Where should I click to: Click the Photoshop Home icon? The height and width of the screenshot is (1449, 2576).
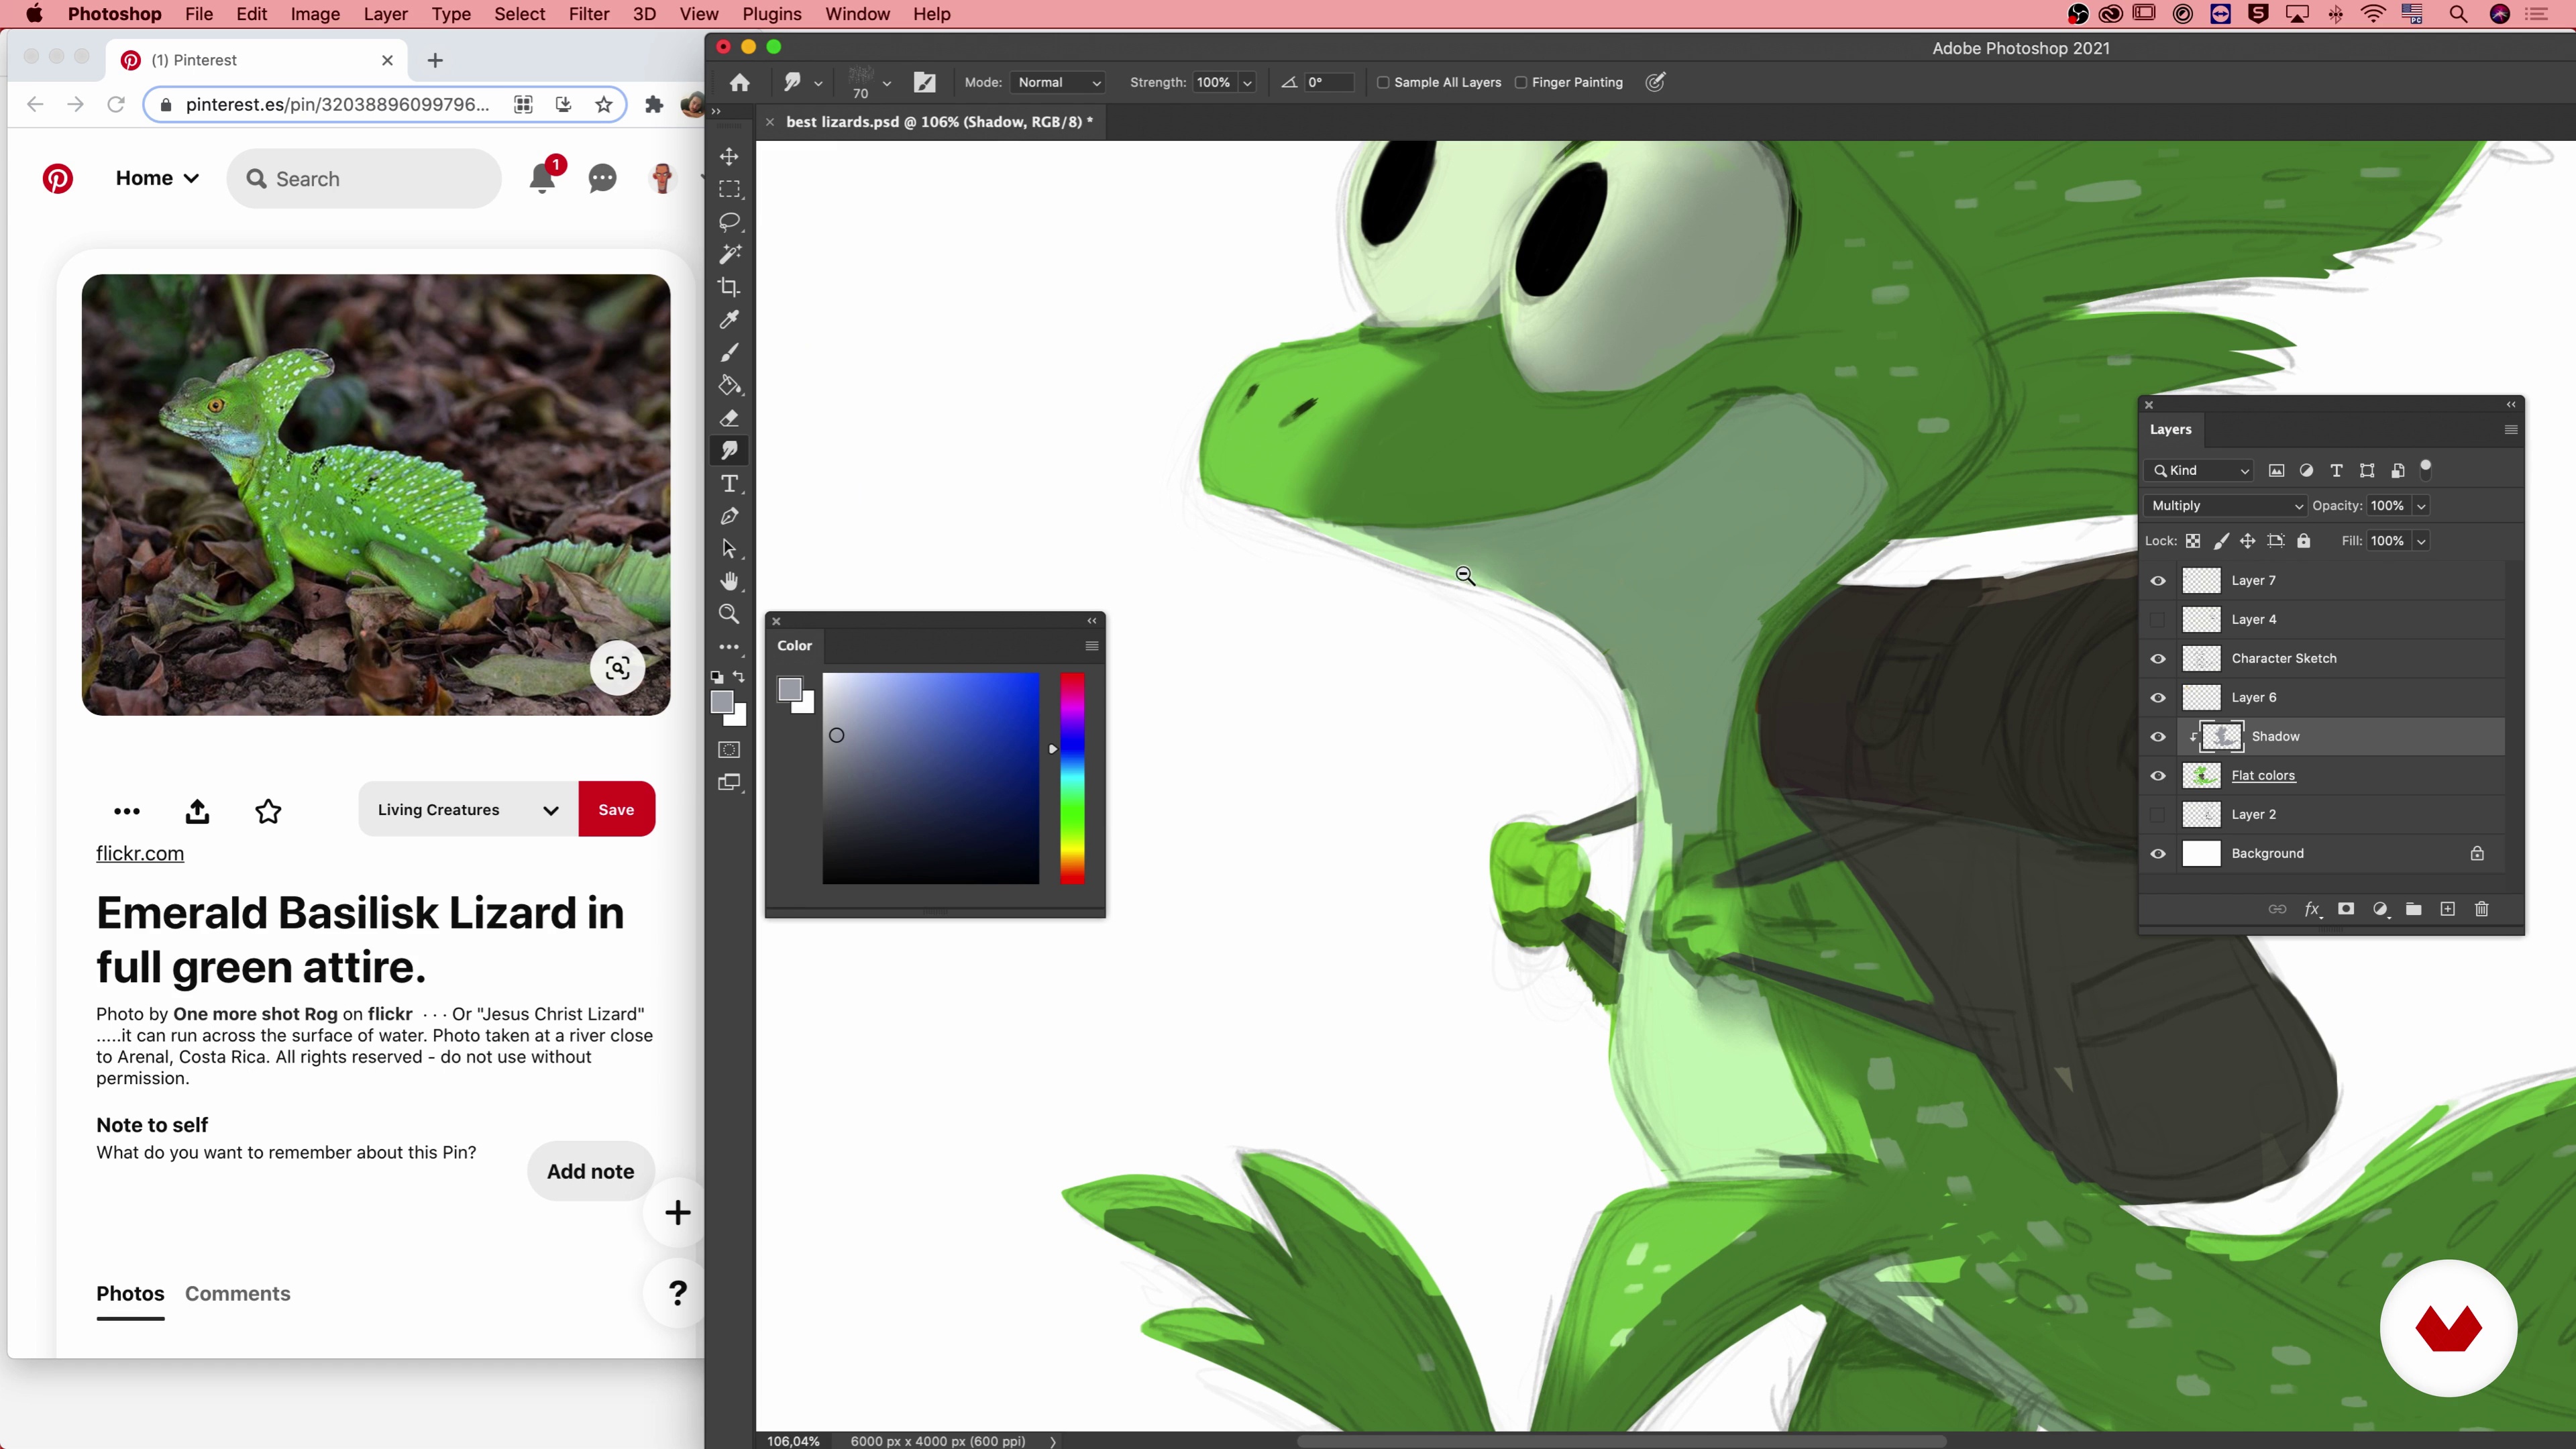point(740,82)
